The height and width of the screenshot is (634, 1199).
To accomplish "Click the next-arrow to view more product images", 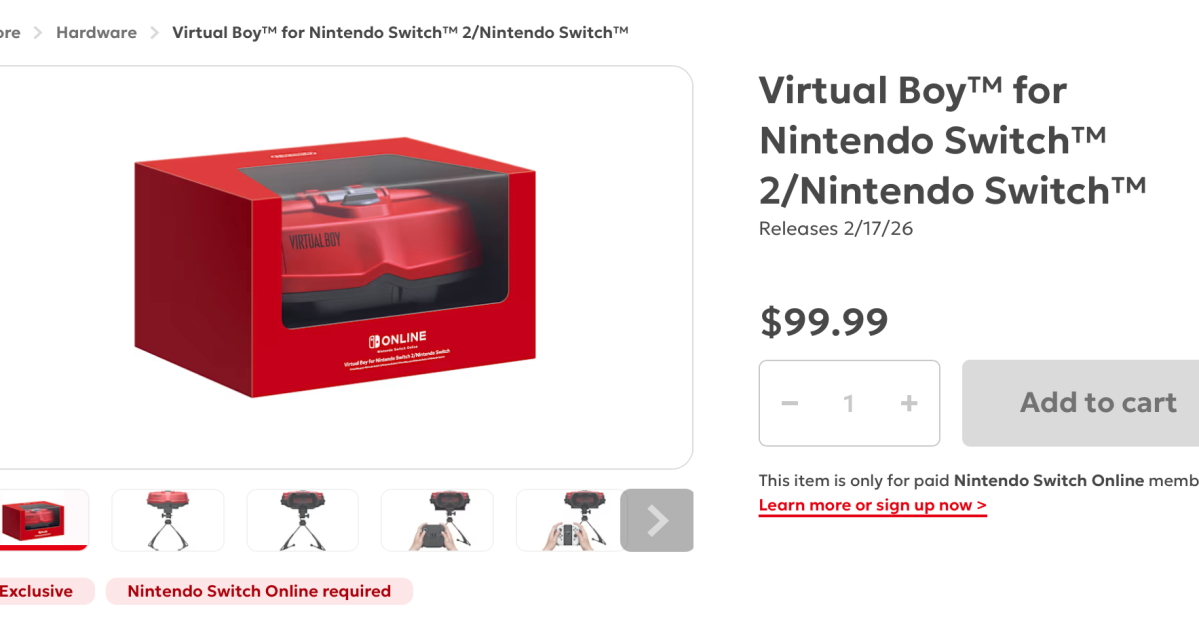I will pyautogui.click(x=656, y=520).
